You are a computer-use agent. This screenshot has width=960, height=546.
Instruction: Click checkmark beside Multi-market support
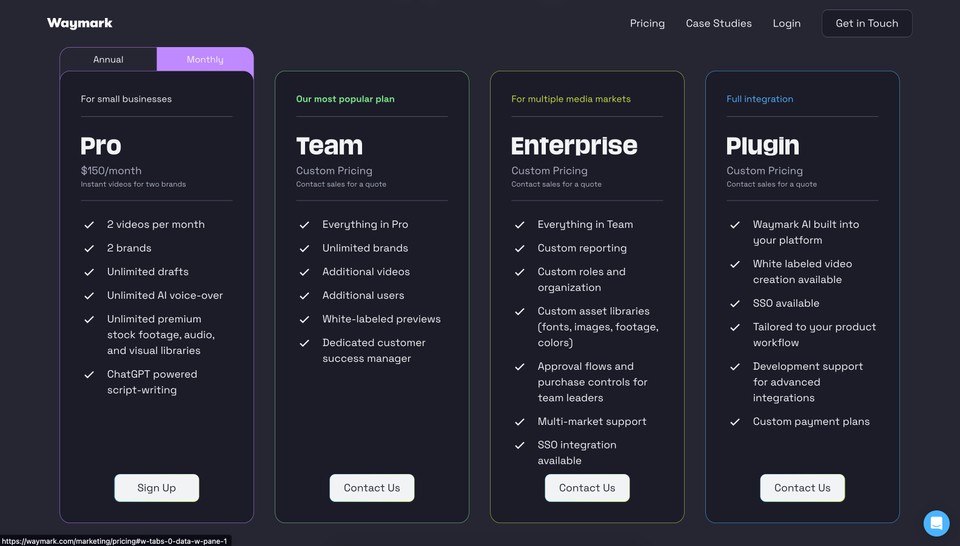(x=520, y=422)
